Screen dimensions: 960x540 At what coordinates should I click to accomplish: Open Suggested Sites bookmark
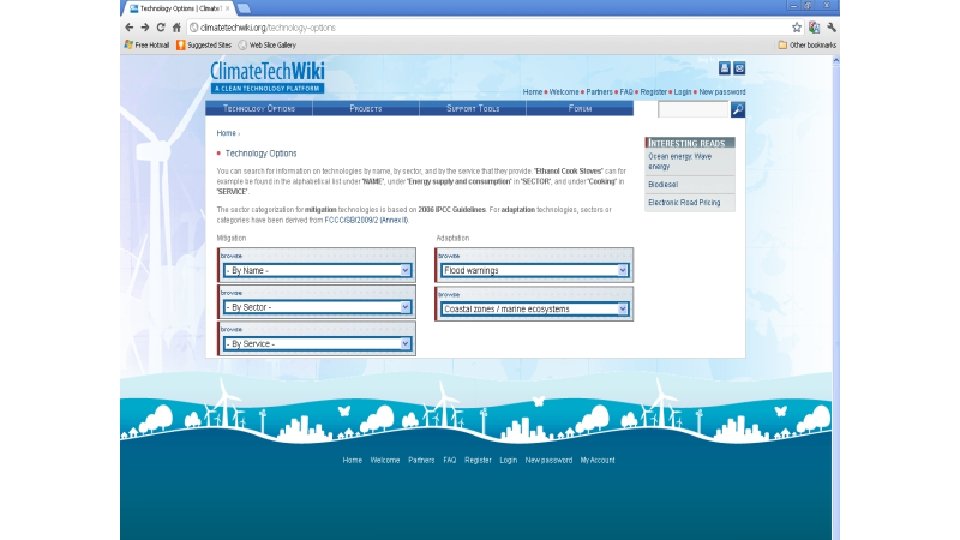coord(204,45)
